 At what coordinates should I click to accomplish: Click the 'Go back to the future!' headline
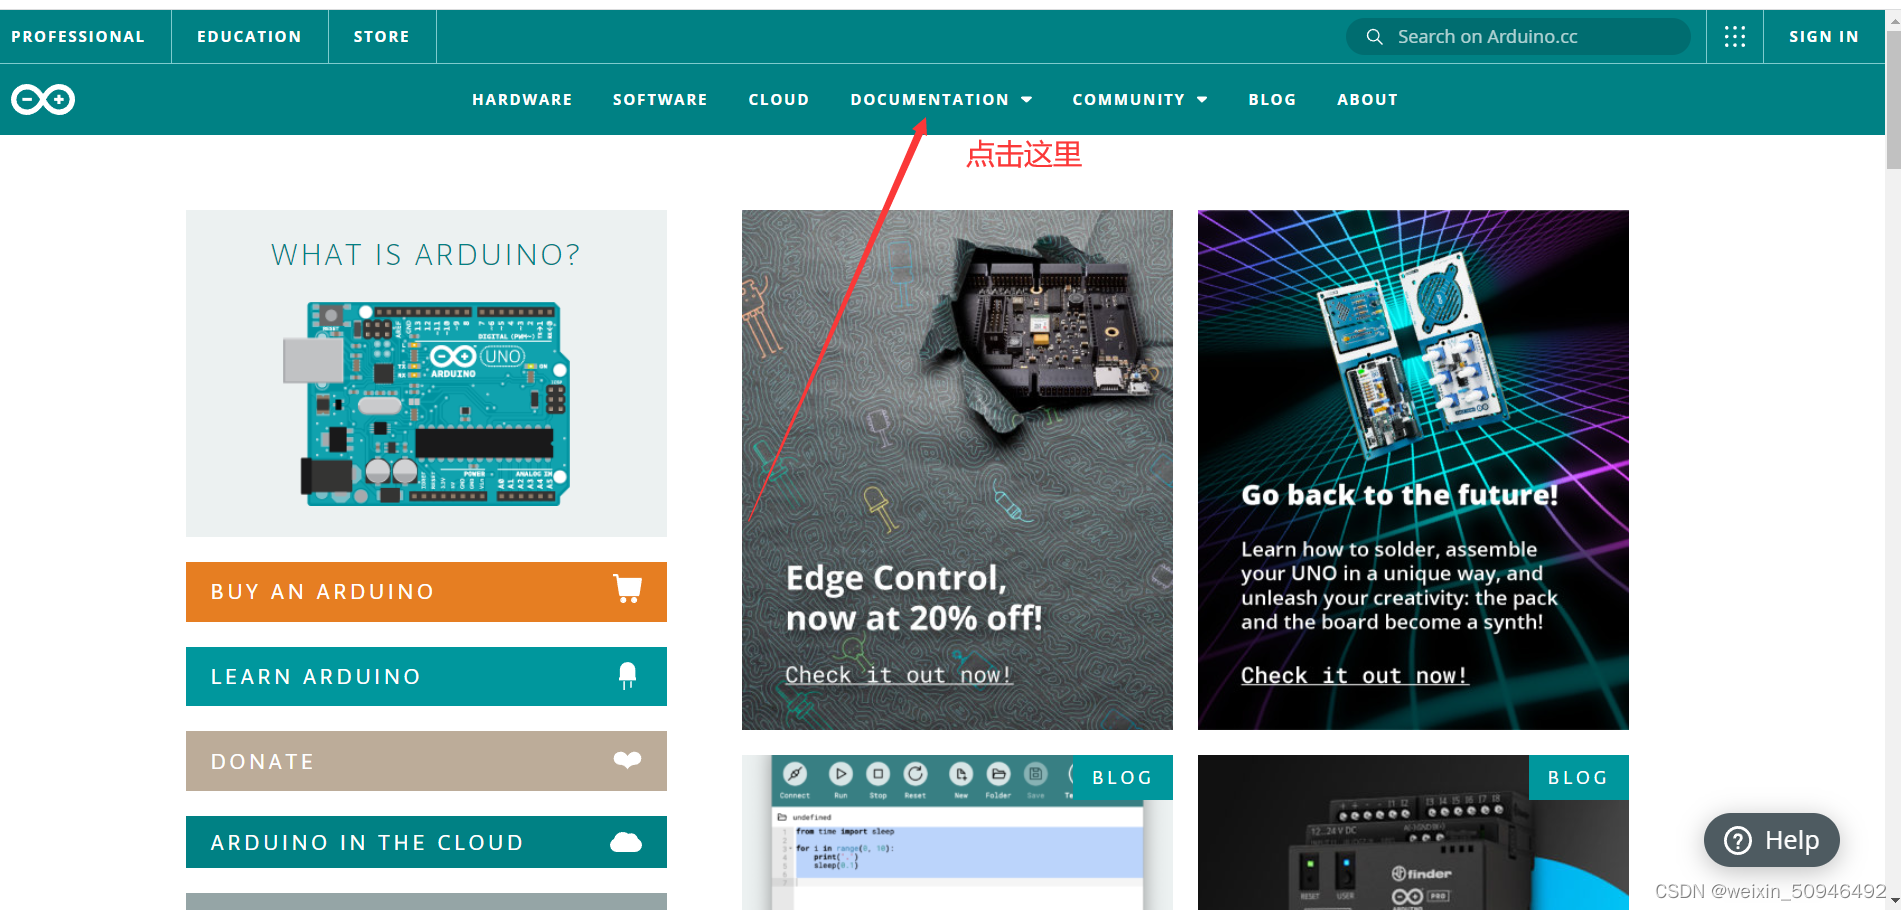click(1399, 495)
